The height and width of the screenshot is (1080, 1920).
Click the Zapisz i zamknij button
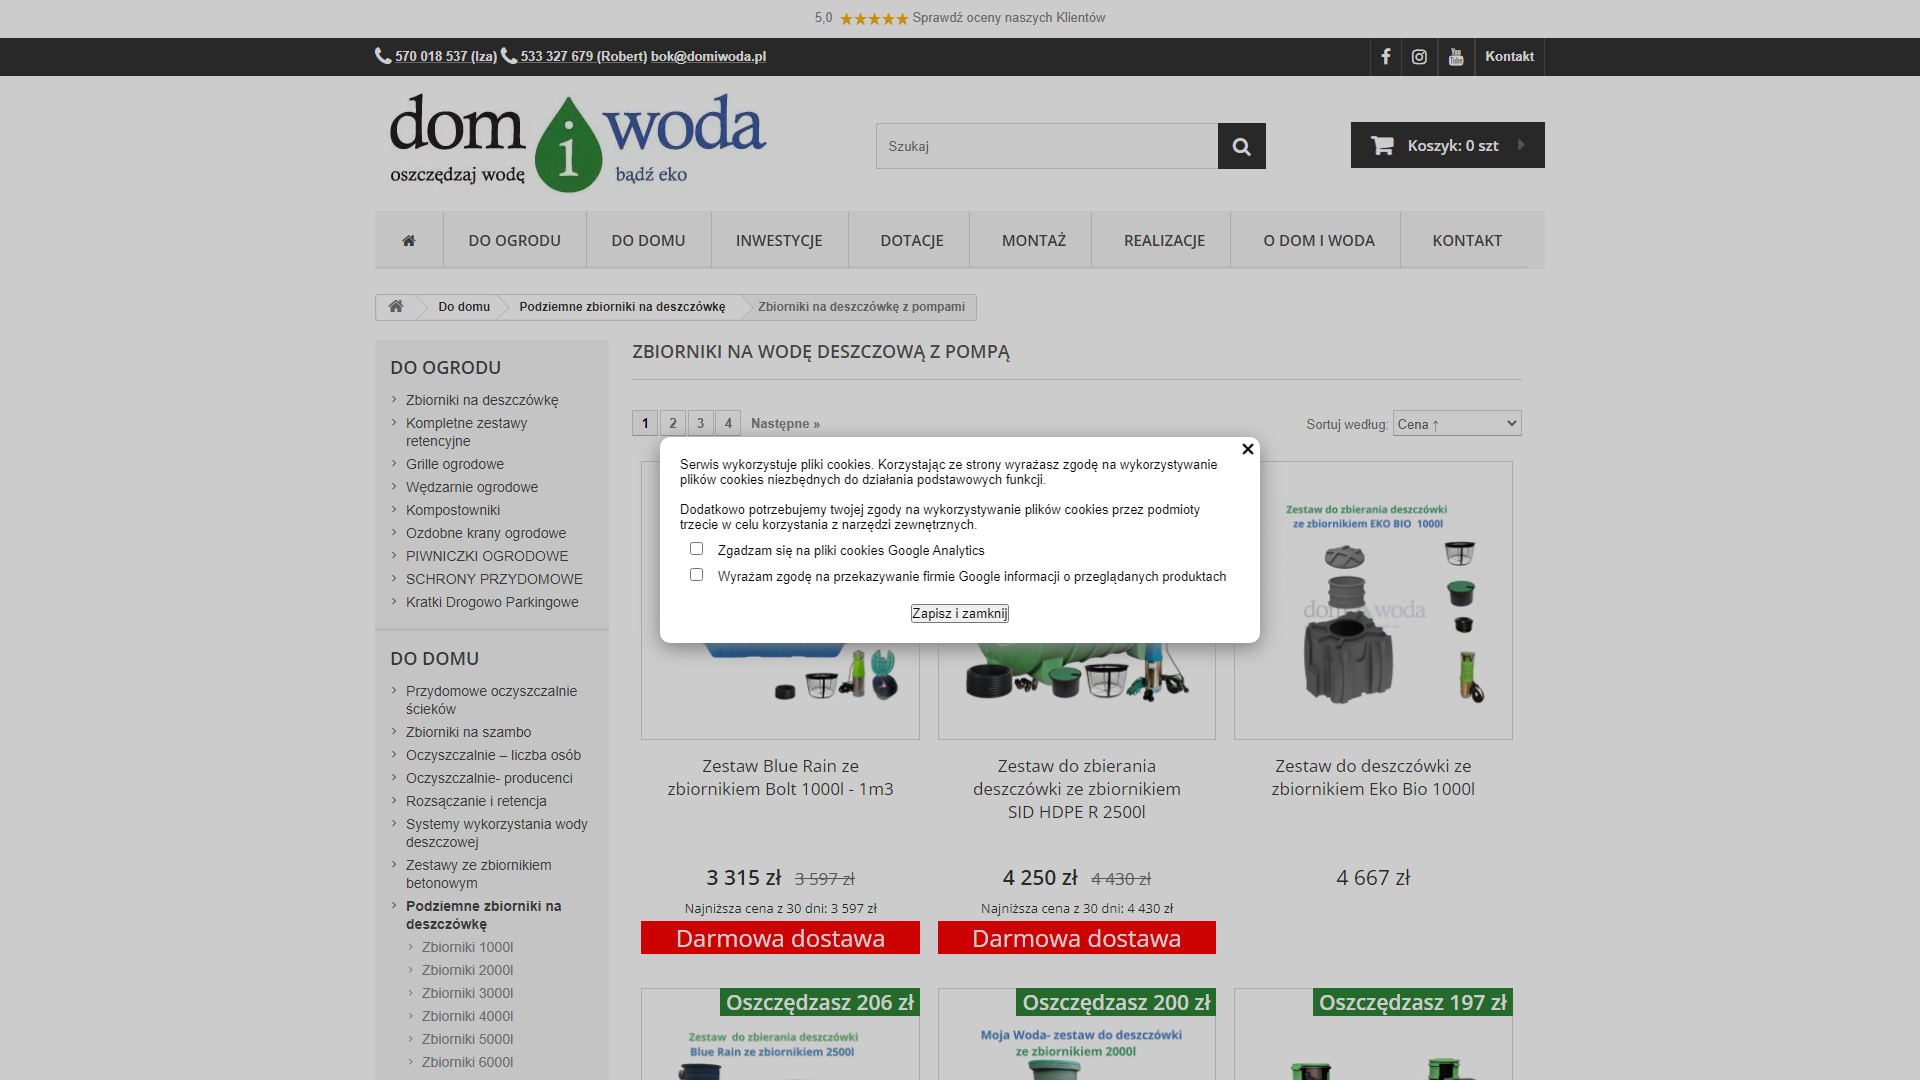pyautogui.click(x=960, y=614)
